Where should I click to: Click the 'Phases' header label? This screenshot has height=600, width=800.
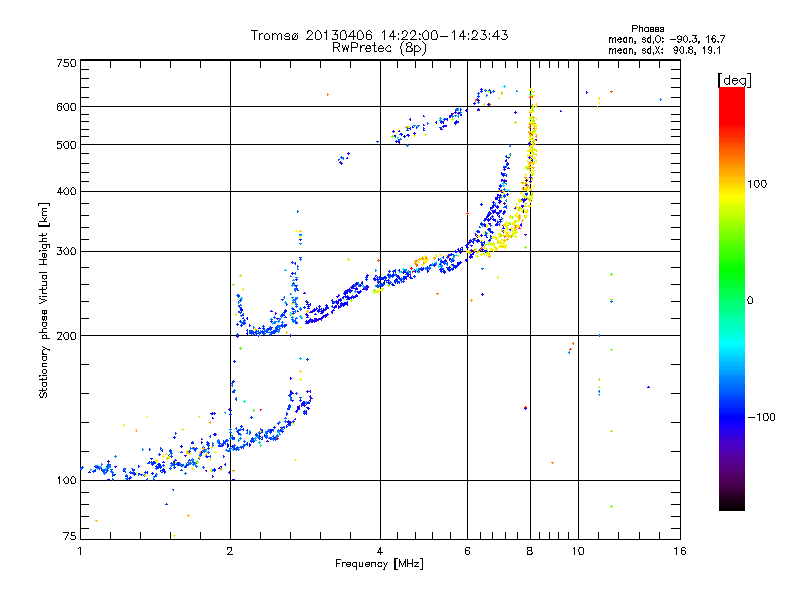point(647,29)
